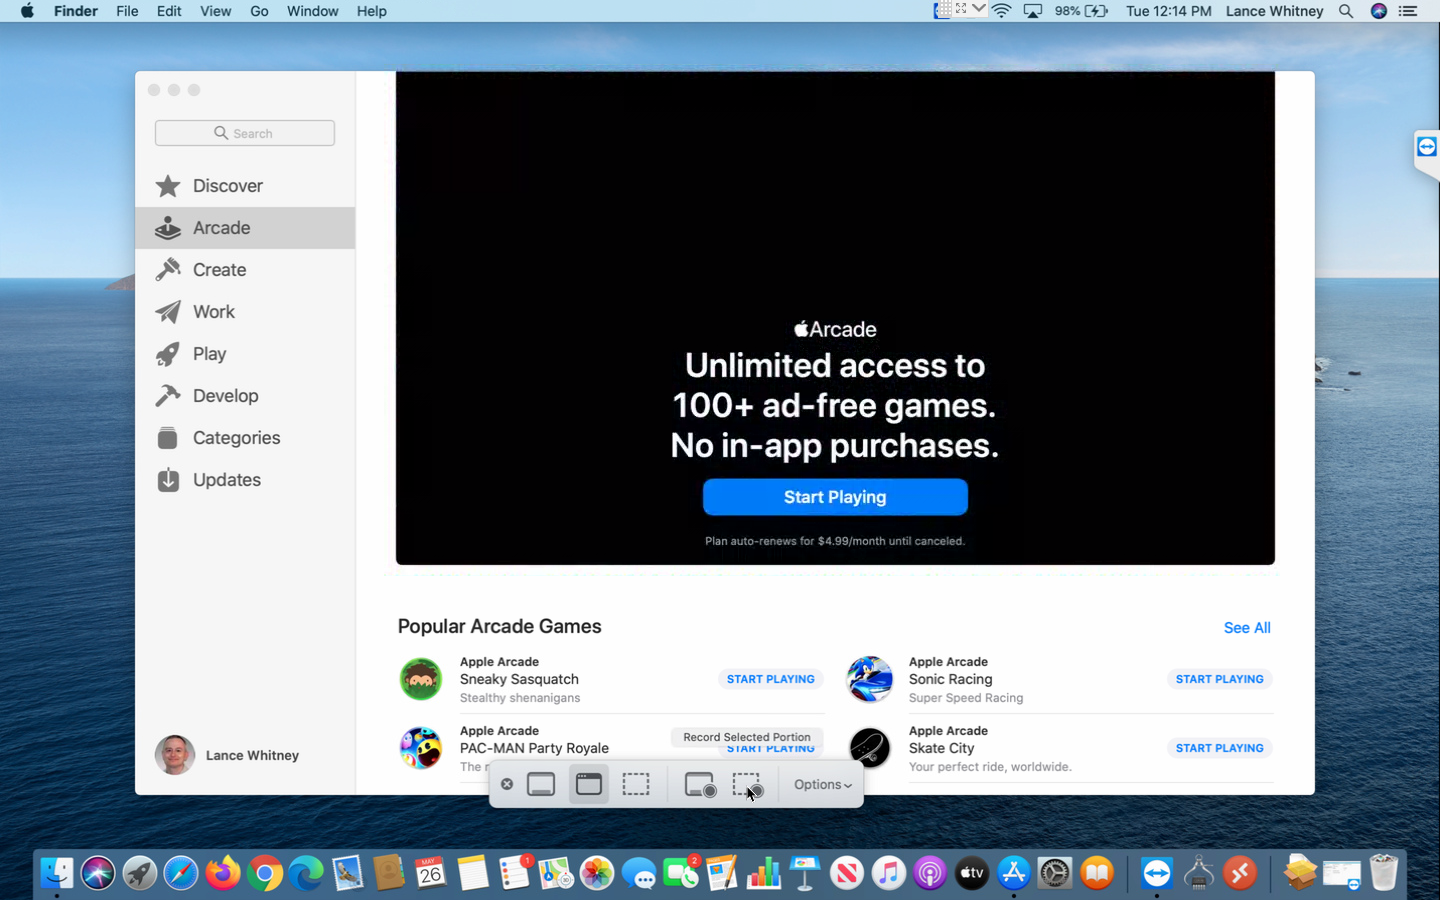Open Apple News from the Dock
This screenshot has width=1440, height=900.
pyautogui.click(x=846, y=873)
